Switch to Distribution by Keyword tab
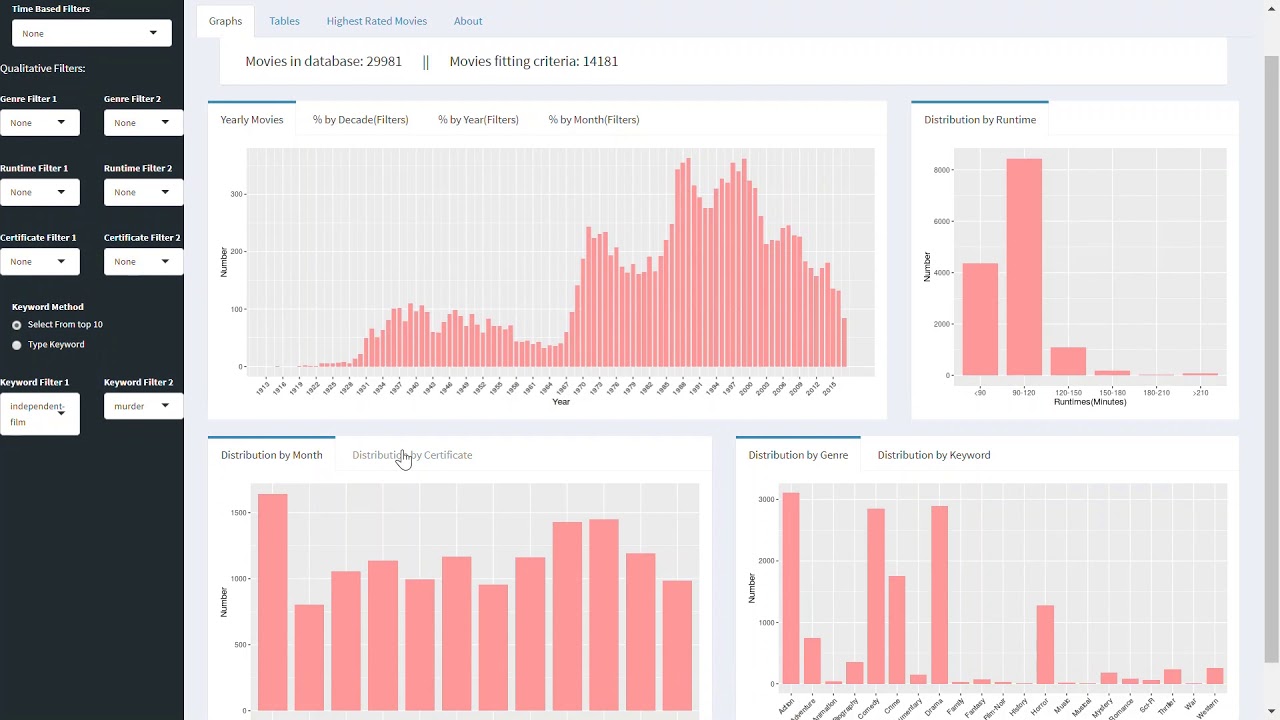 pos(934,455)
